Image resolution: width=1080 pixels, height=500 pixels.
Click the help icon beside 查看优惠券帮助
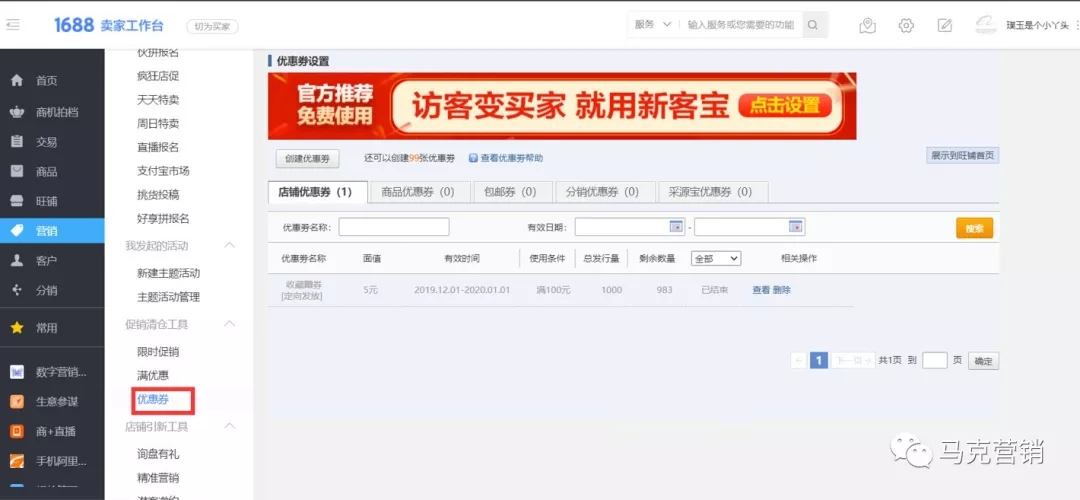point(473,158)
